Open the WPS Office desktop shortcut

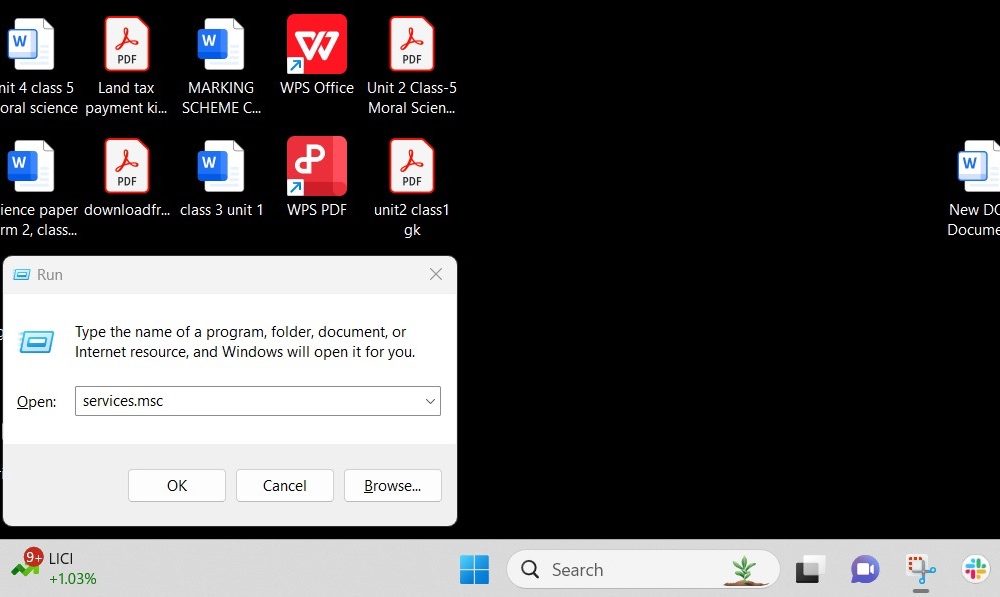tap(316, 45)
